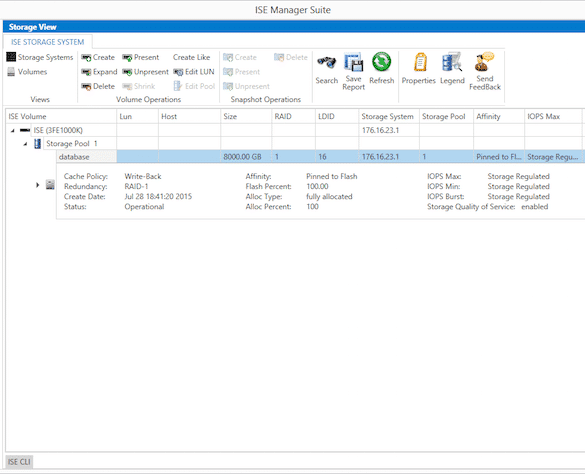
Task: Click the Edit LUN button
Action: tap(194, 72)
